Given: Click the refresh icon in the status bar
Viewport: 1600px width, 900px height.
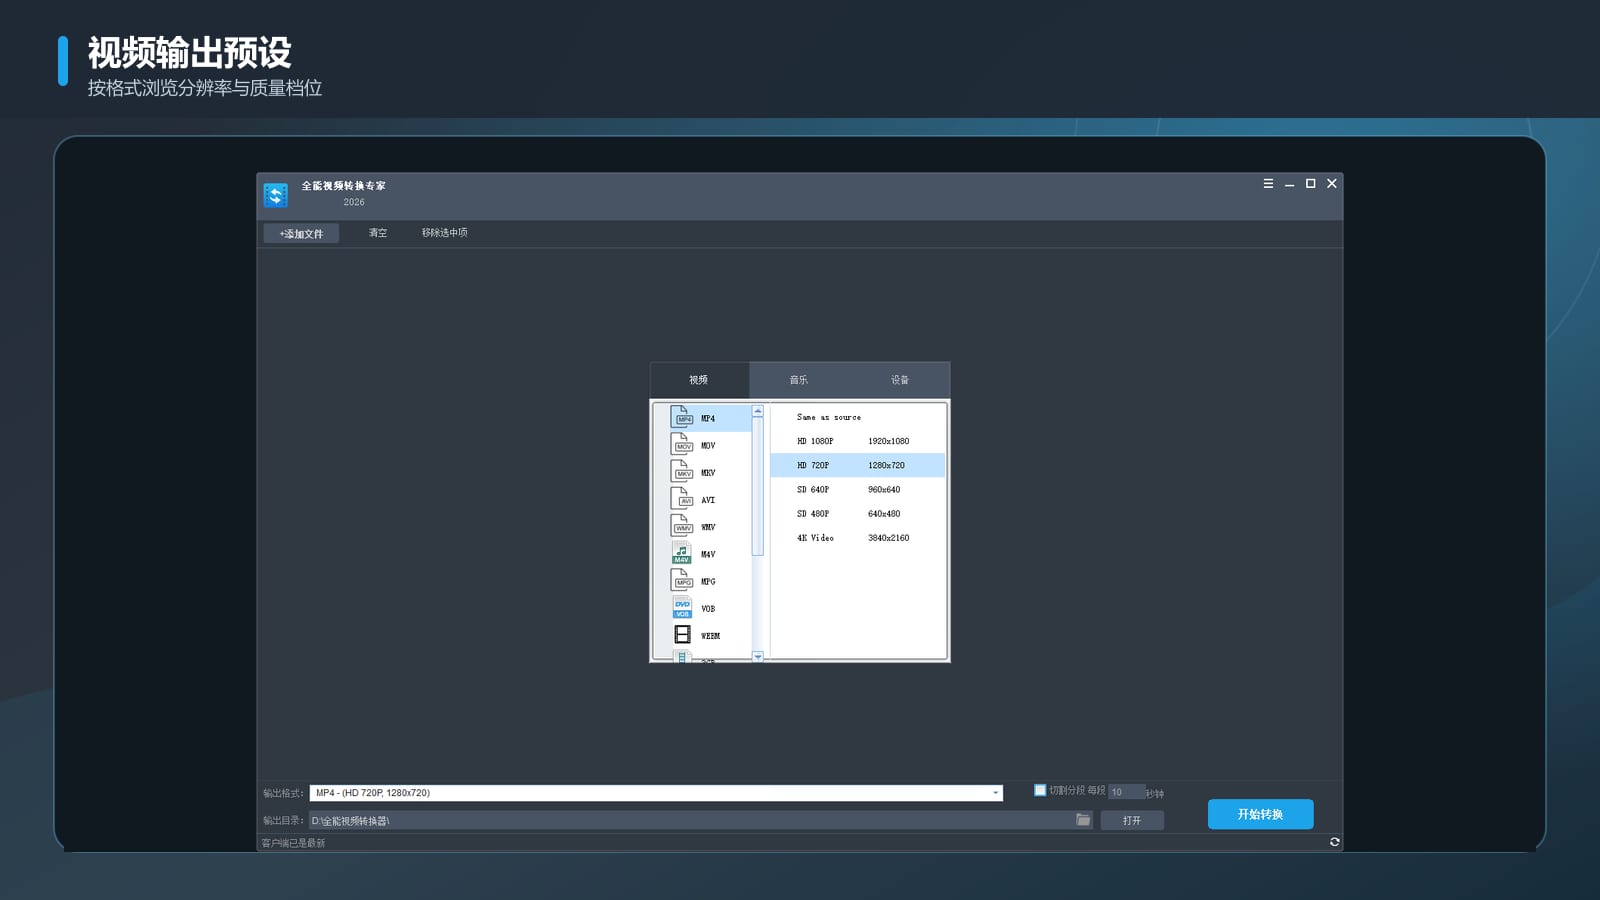Looking at the screenshot, I should coord(1334,842).
